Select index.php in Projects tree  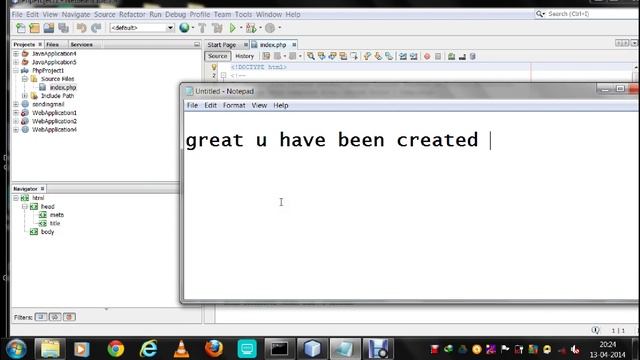[x=63, y=87]
